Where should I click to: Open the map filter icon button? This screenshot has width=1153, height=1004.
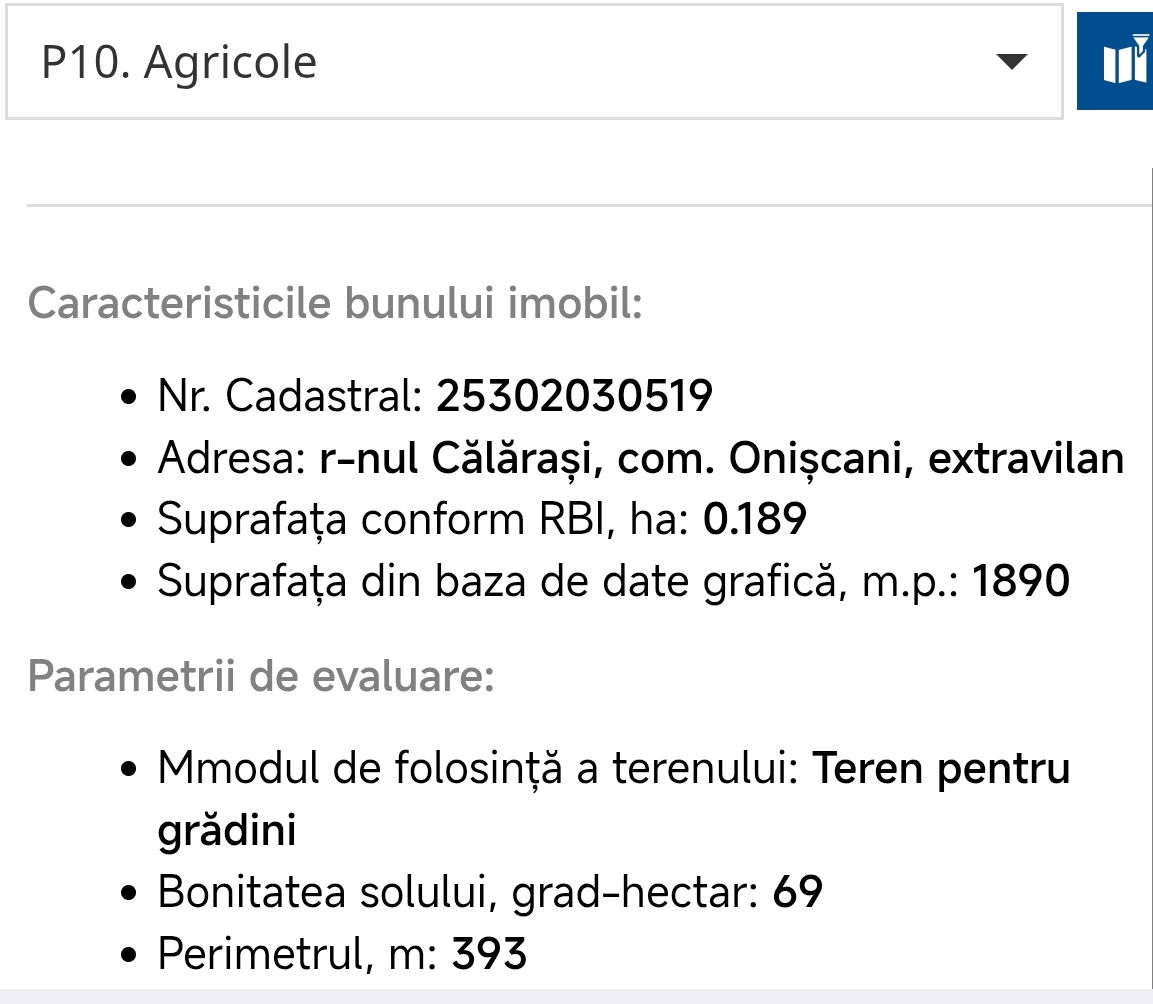(x=1115, y=61)
